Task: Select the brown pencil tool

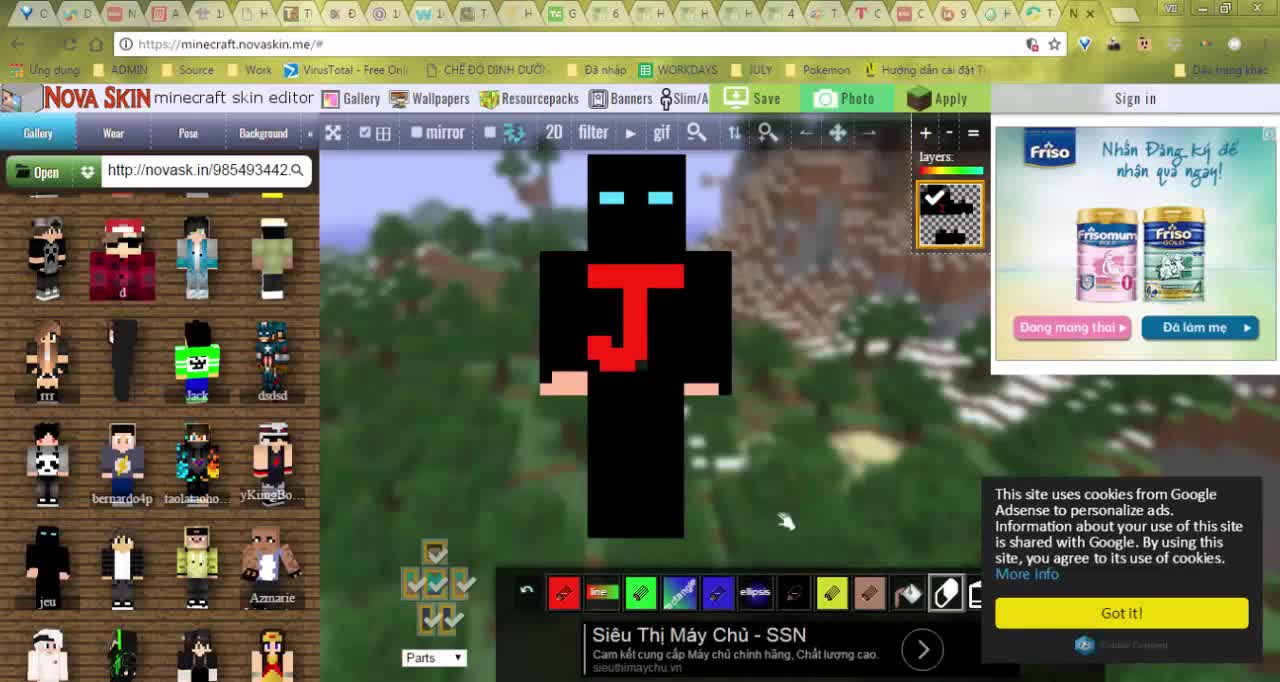Action: pos(870,593)
